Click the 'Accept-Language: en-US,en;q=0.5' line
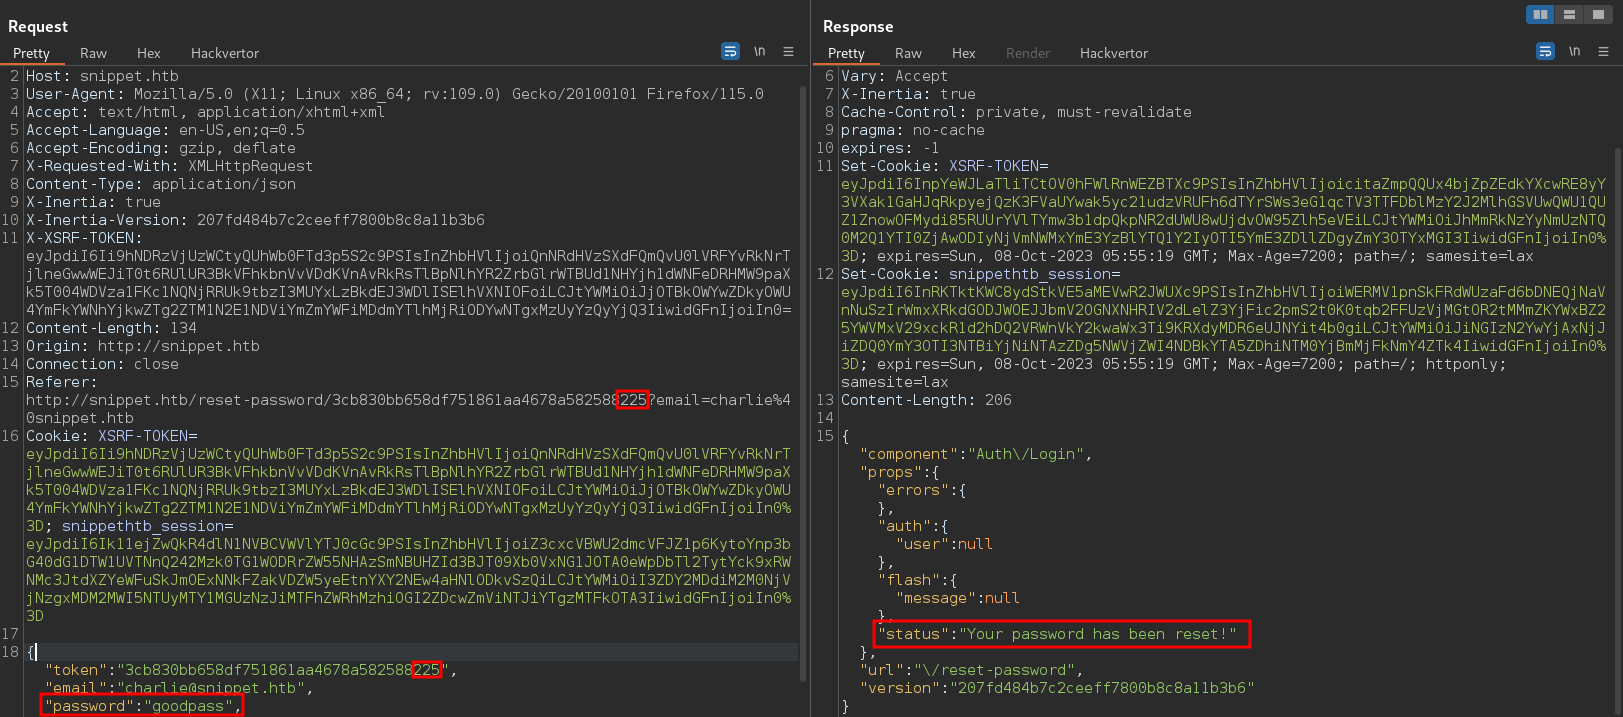1623x717 pixels. pyautogui.click(x=165, y=130)
